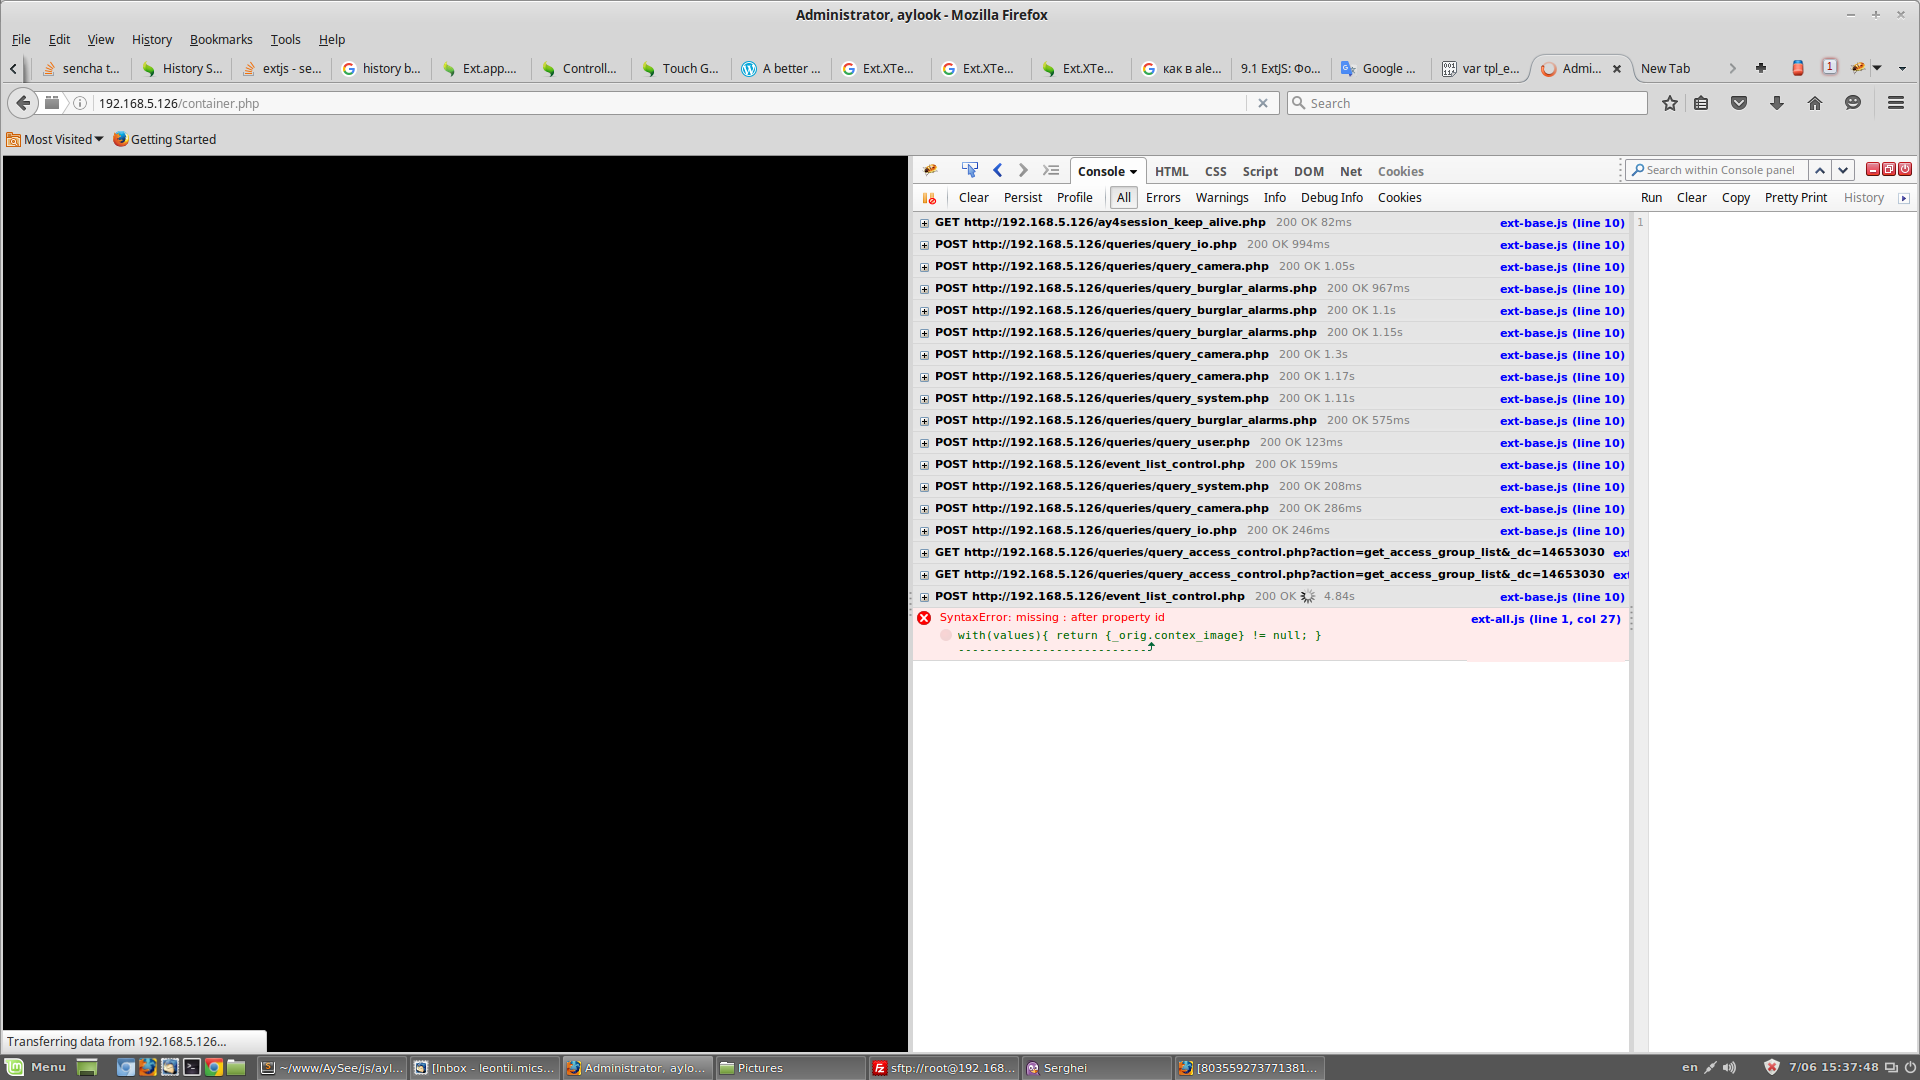
Task: Toggle breakpoint on SyntaxError line
Action: pyautogui.click(x=946, y=636)
